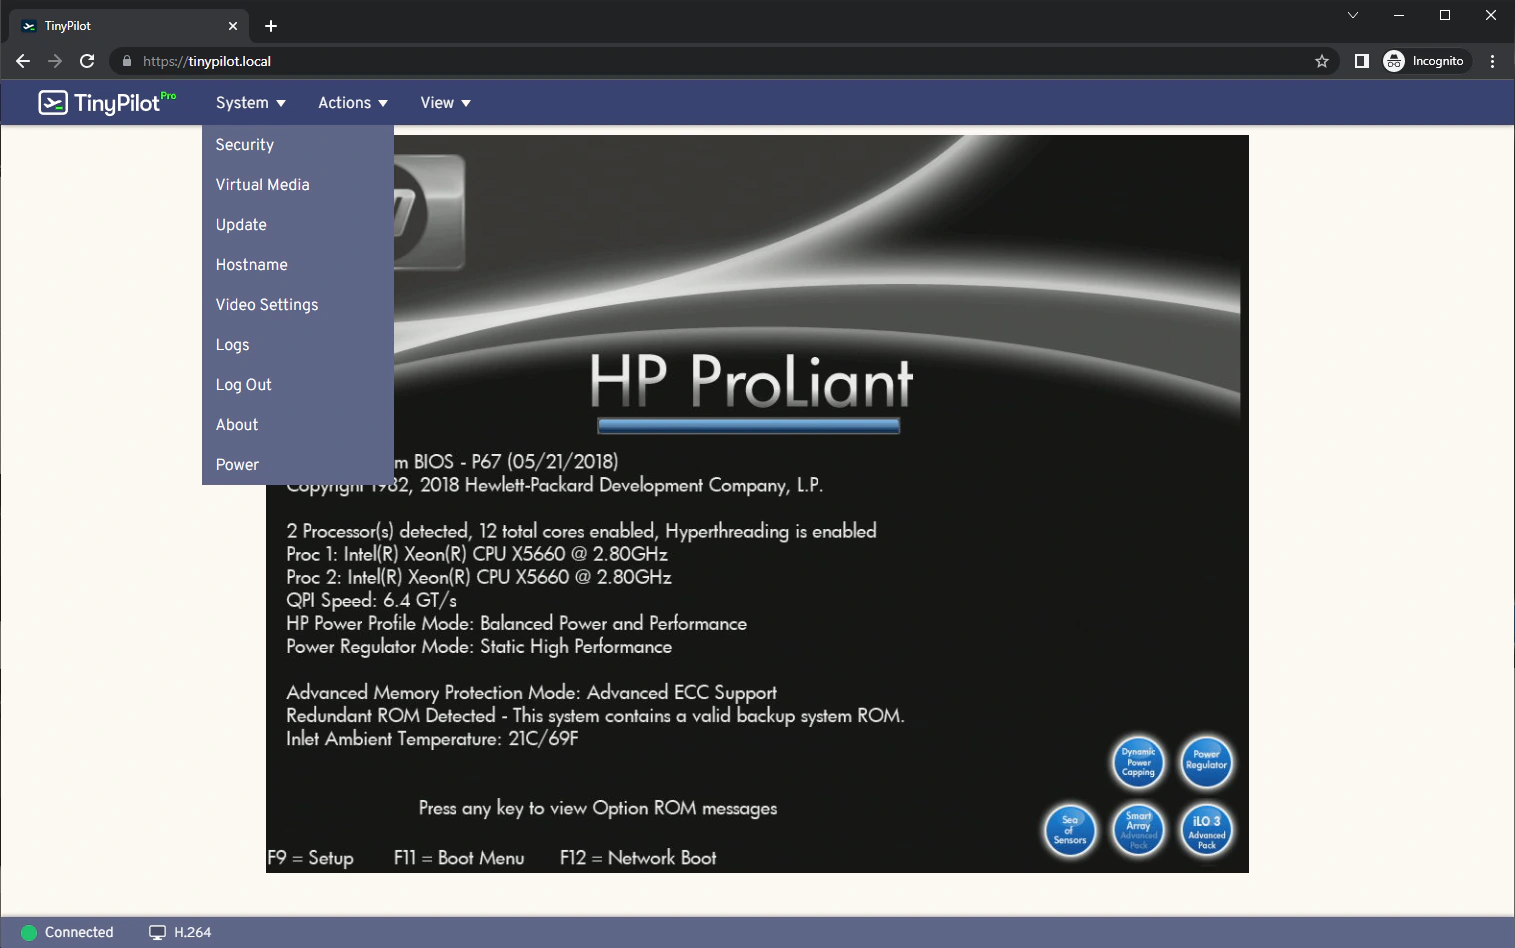Click the blue boot progress bar

point(748,426)
